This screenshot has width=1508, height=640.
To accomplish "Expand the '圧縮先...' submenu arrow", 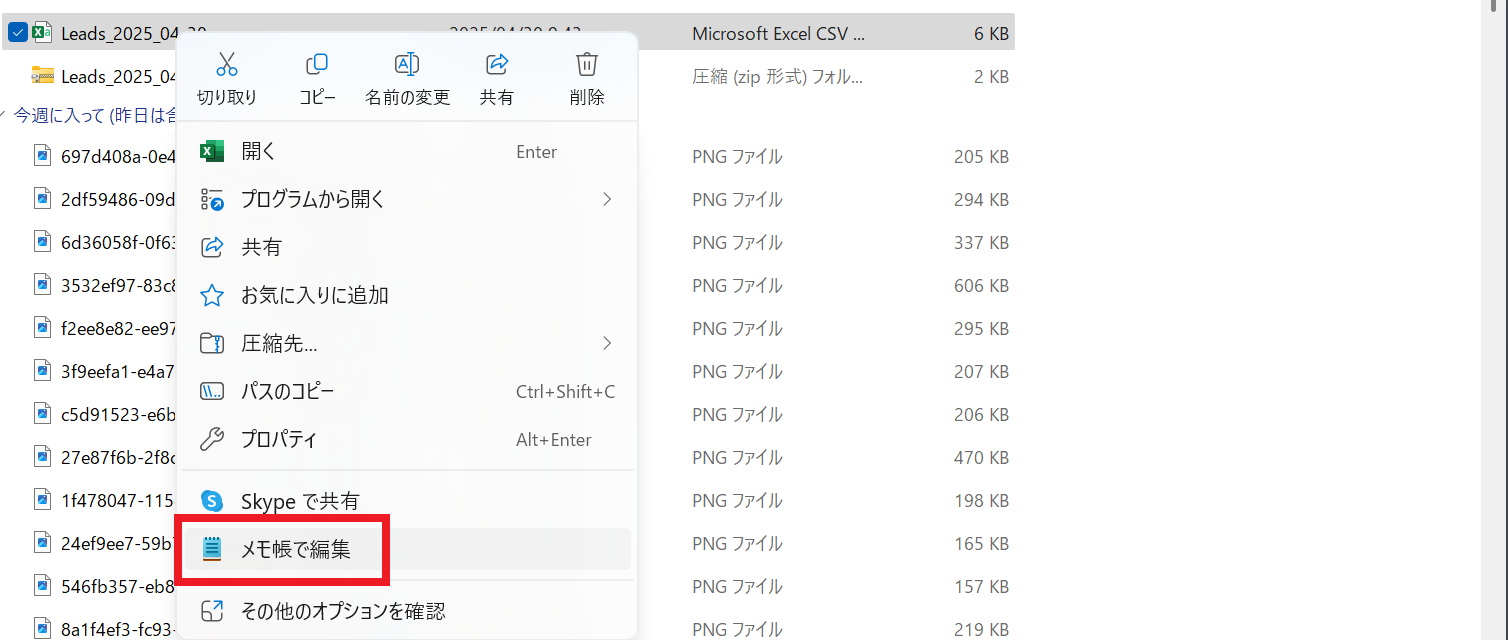I will click(607, 343).
